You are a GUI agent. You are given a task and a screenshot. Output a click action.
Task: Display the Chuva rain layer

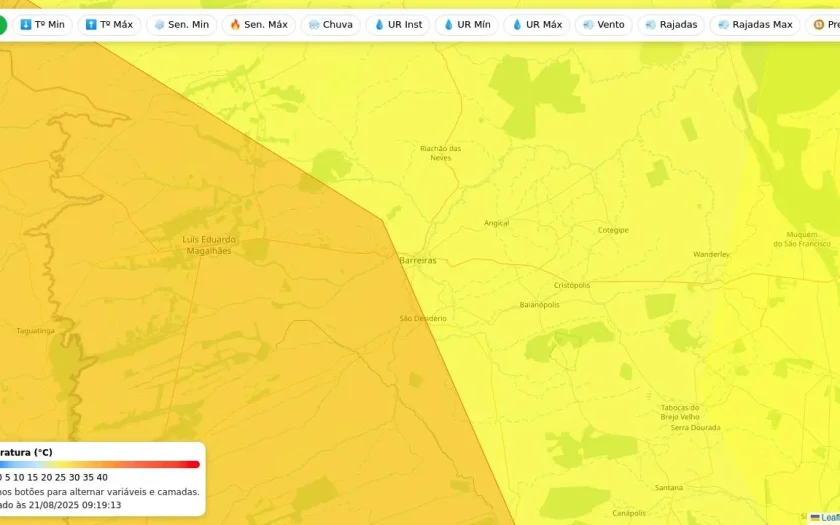click(331, 25)
